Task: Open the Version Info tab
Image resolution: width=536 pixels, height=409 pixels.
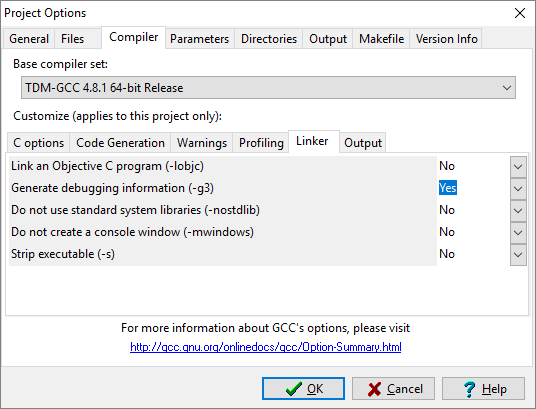Action: click(x=446, y=39)
